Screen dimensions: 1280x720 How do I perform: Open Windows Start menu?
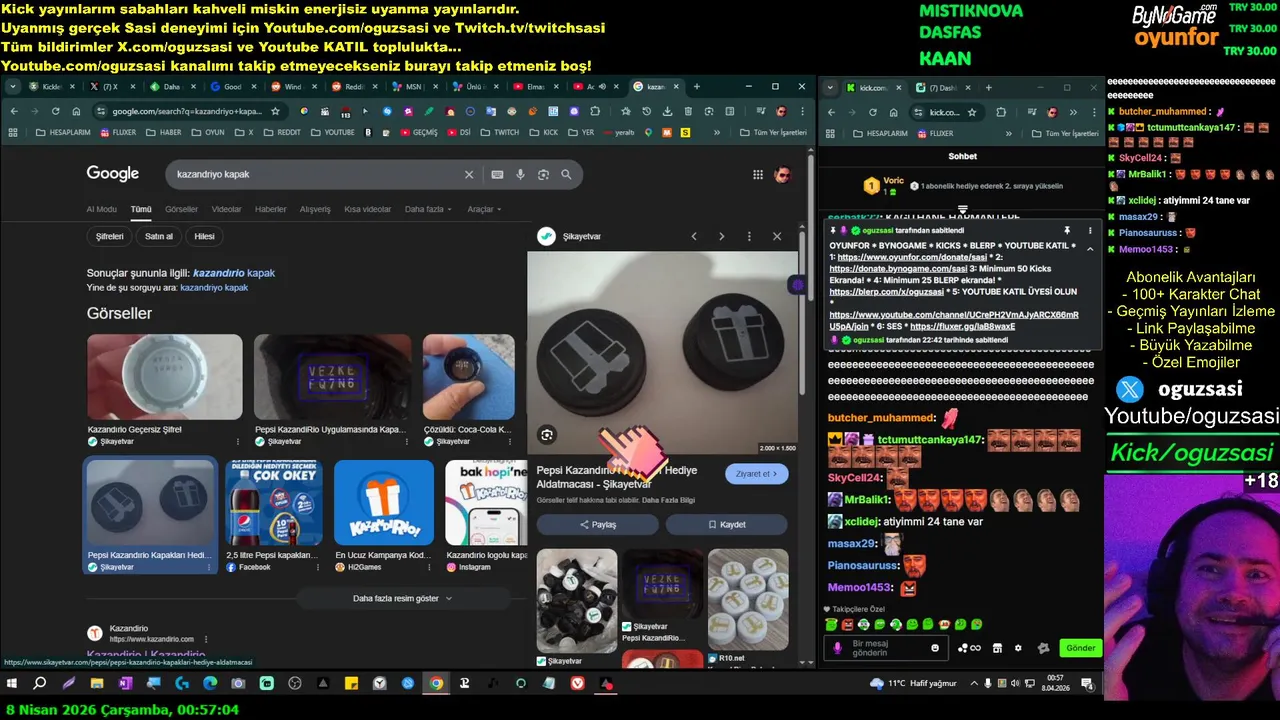(x=13, y=684)
